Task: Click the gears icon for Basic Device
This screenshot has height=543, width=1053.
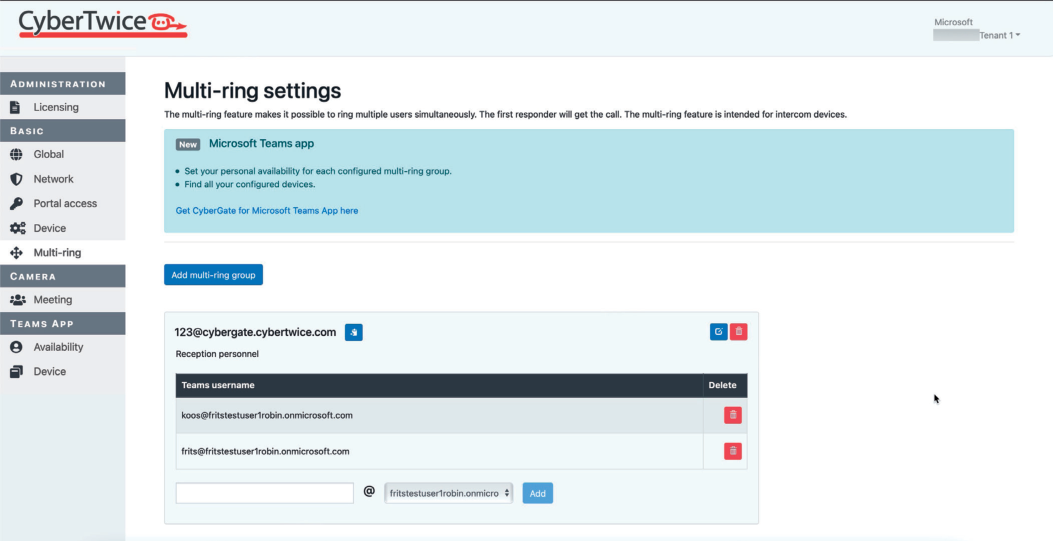Action: 17,228
